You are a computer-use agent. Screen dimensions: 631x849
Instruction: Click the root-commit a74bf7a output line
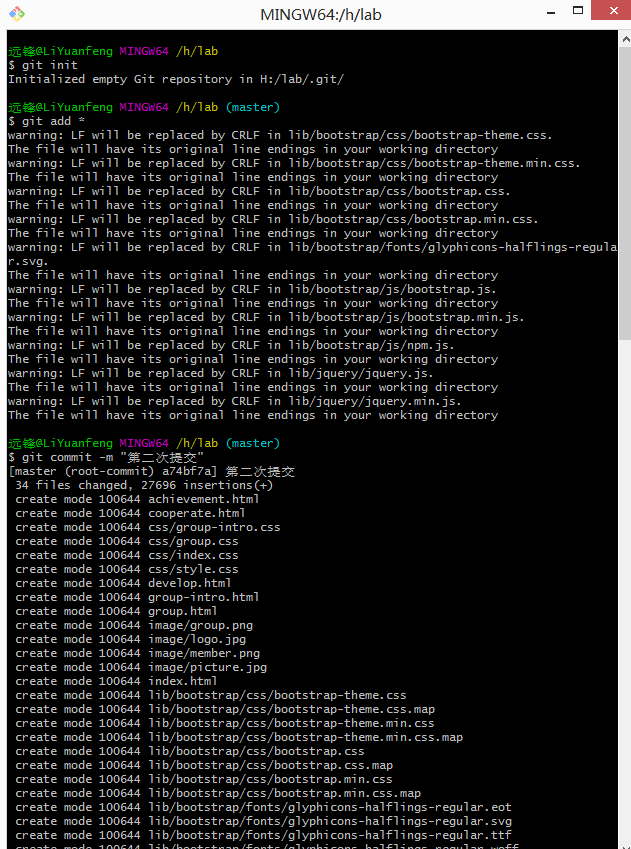click(151, 471)
